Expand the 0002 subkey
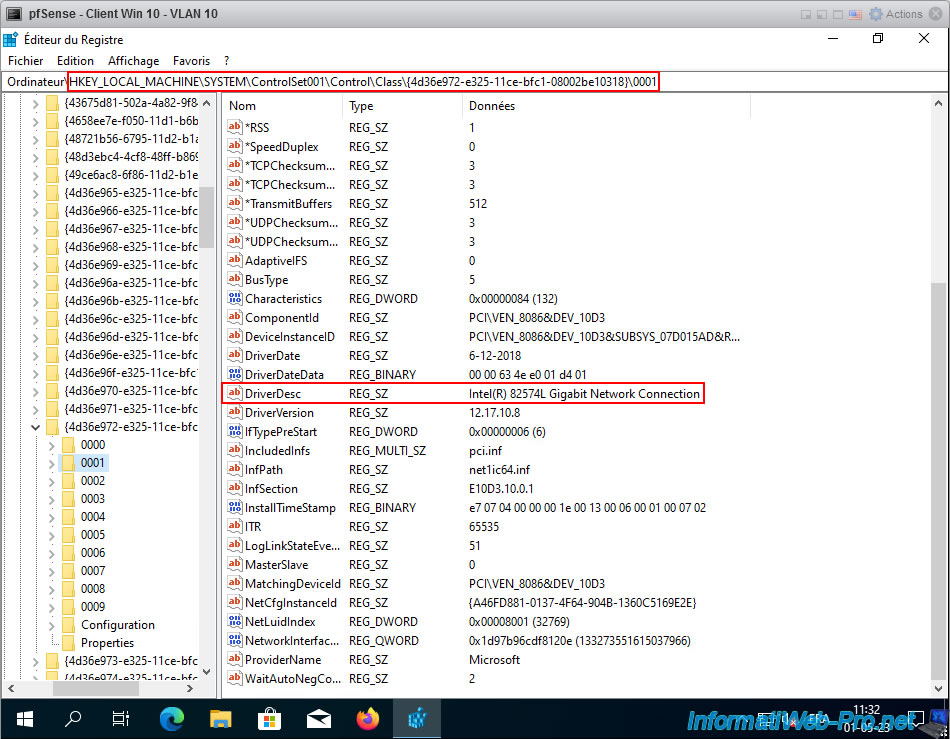Image resolution: width=950 pixels, height=739 pixels. tap(51, 482)
